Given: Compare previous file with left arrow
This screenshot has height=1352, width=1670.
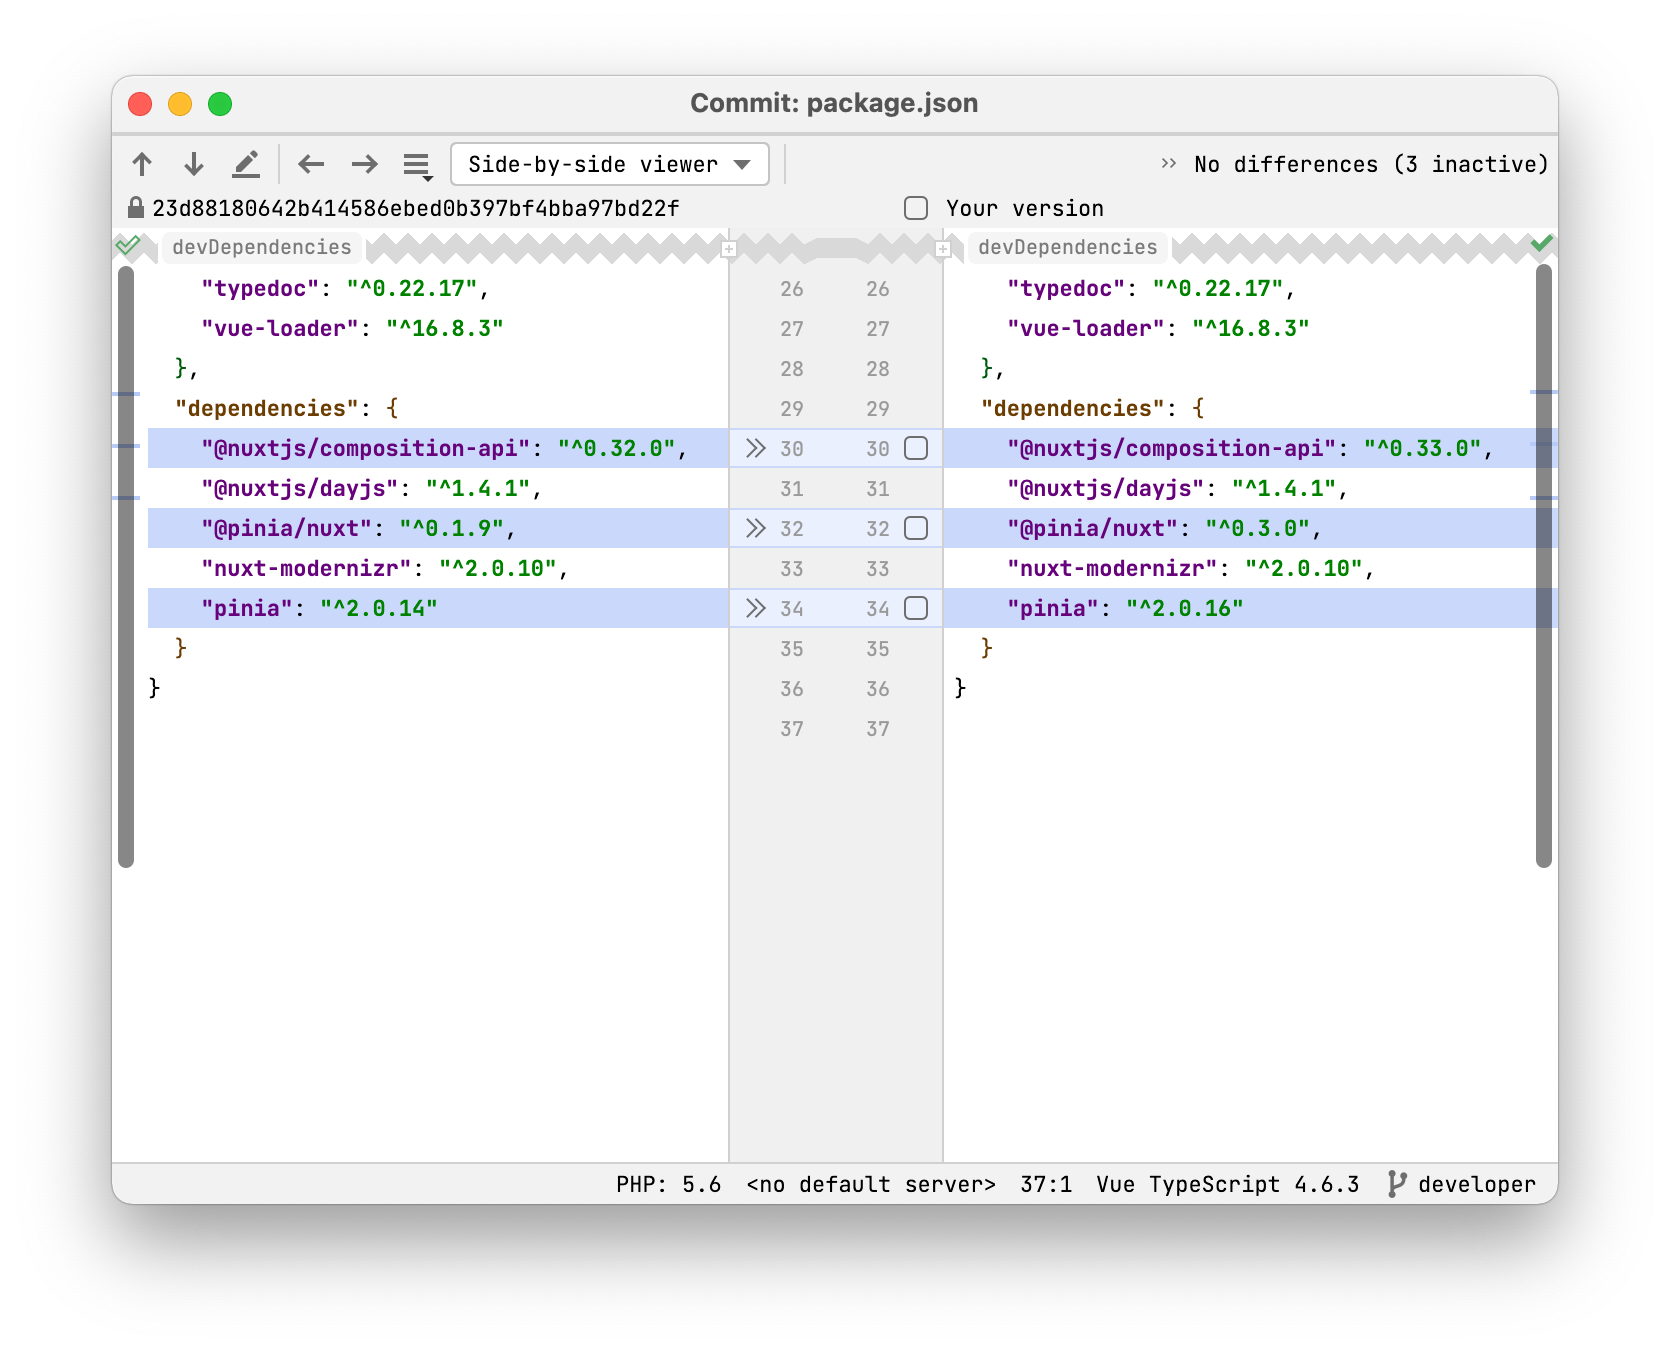Looking at the screenshot, I should (311, 164).
